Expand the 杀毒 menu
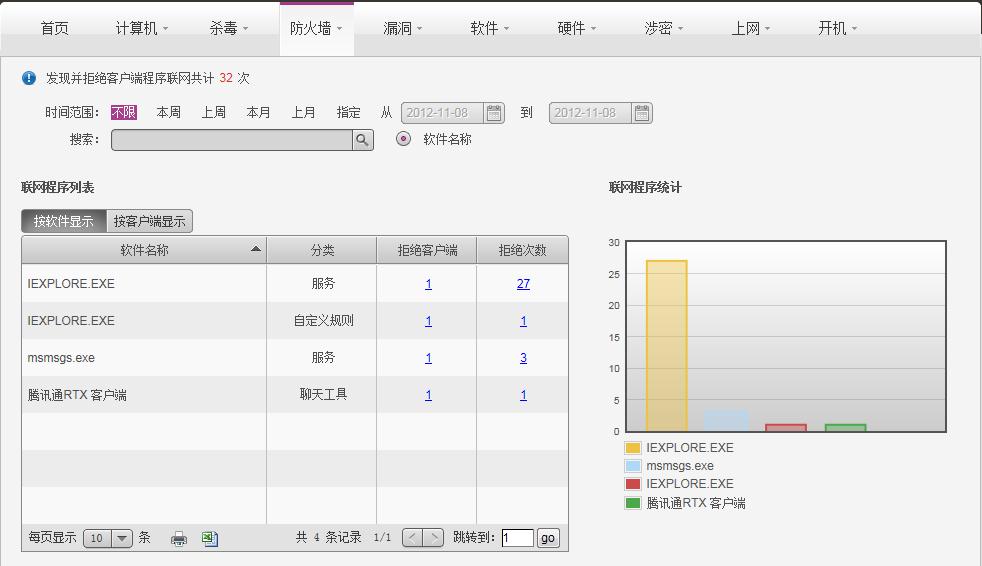982x566 pixels. click(229, 28)
